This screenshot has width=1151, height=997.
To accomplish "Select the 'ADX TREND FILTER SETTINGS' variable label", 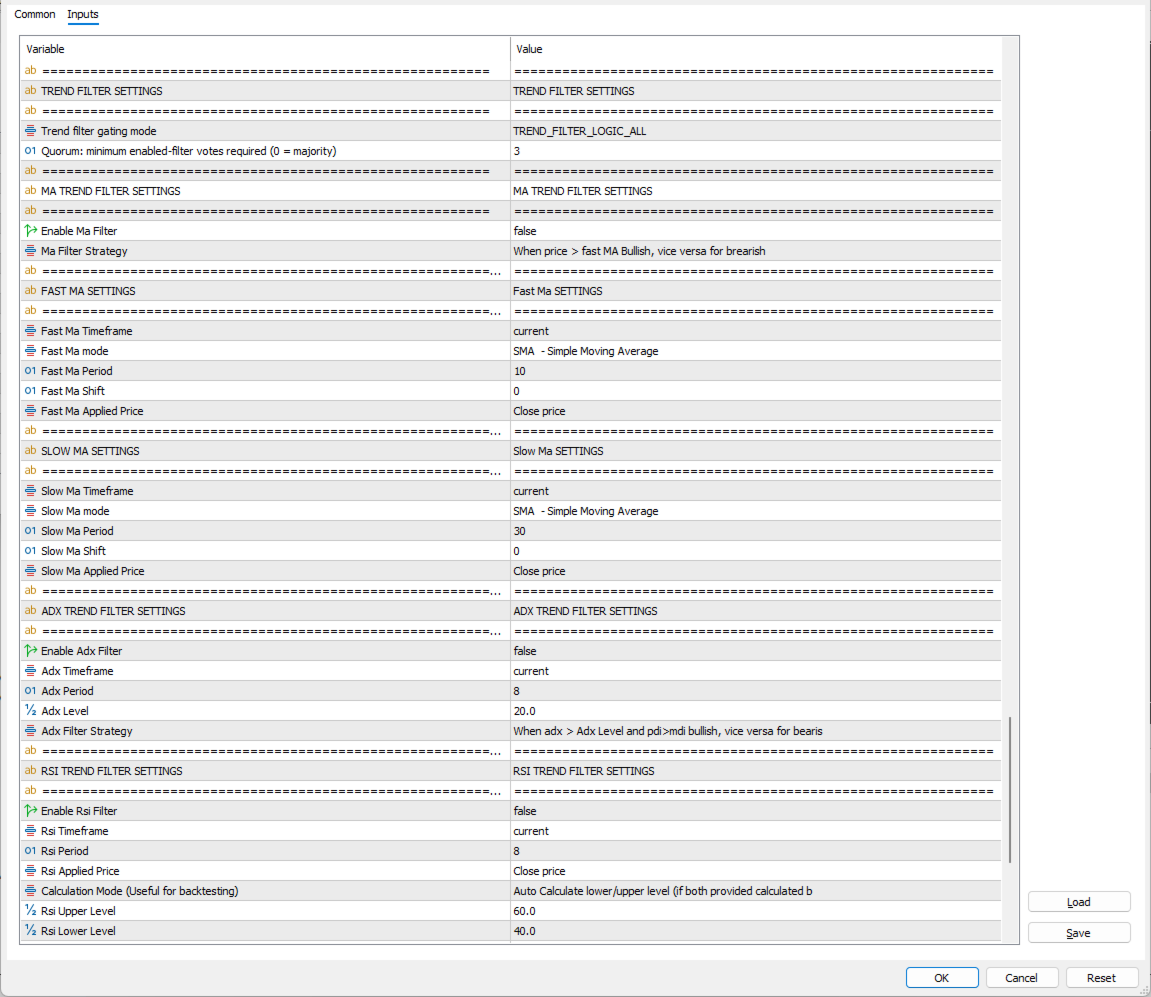I will pos(113,611).
